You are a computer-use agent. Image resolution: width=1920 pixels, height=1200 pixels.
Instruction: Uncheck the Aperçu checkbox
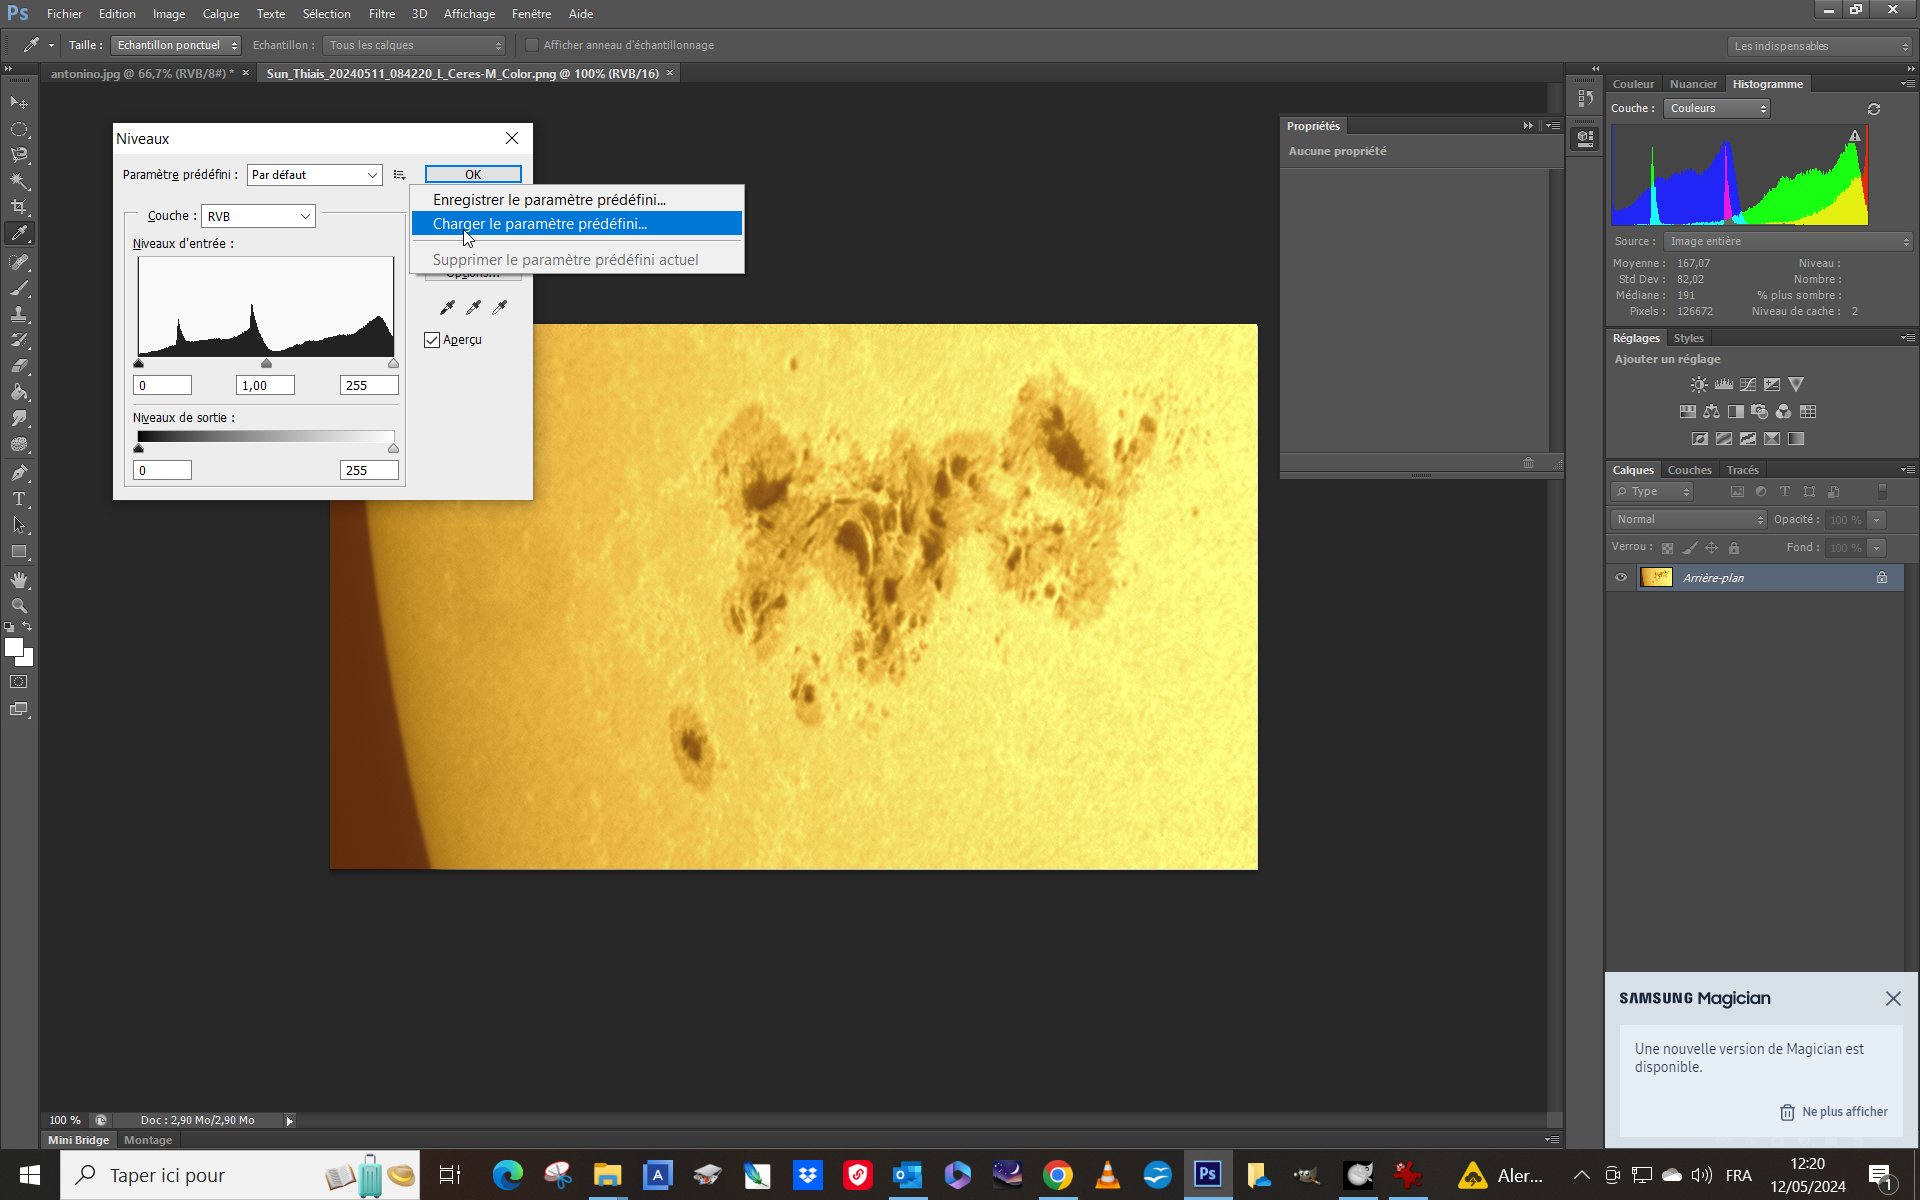point(432,340)
